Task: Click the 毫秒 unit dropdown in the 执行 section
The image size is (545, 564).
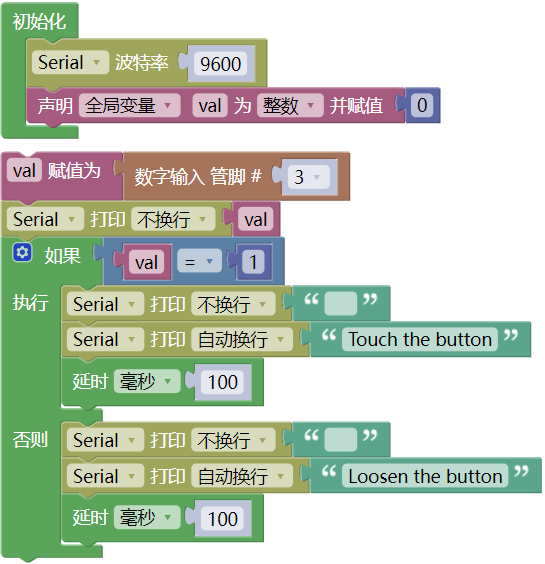Action: [147, 381]
